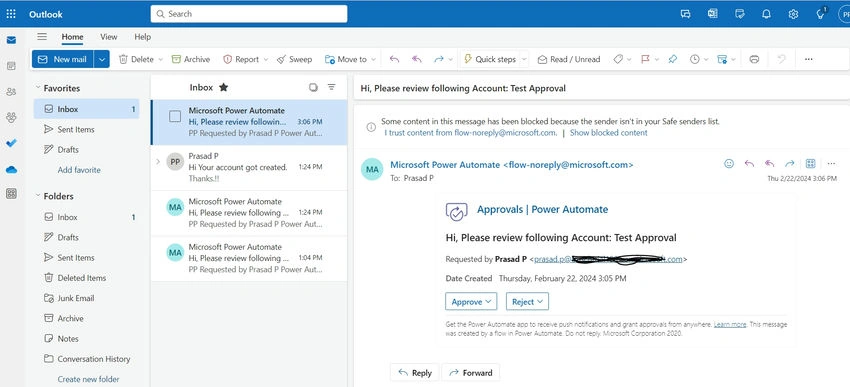Screen dimensions: 850x387
Task: Open the Teams chat icon in header
Action: (685, 14)
